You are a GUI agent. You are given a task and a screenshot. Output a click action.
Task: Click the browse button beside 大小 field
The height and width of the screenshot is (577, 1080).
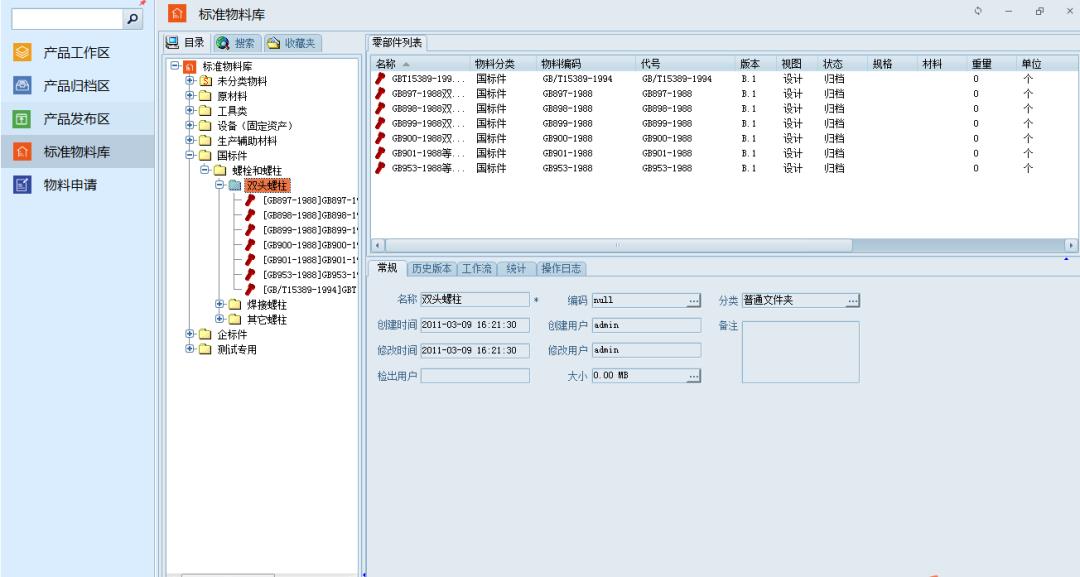pos(694,375)
